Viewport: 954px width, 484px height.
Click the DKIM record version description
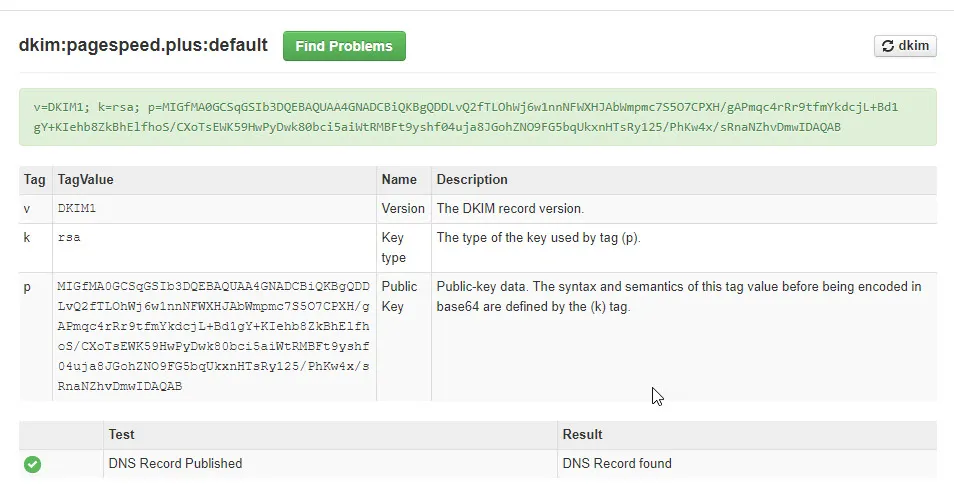510,209
